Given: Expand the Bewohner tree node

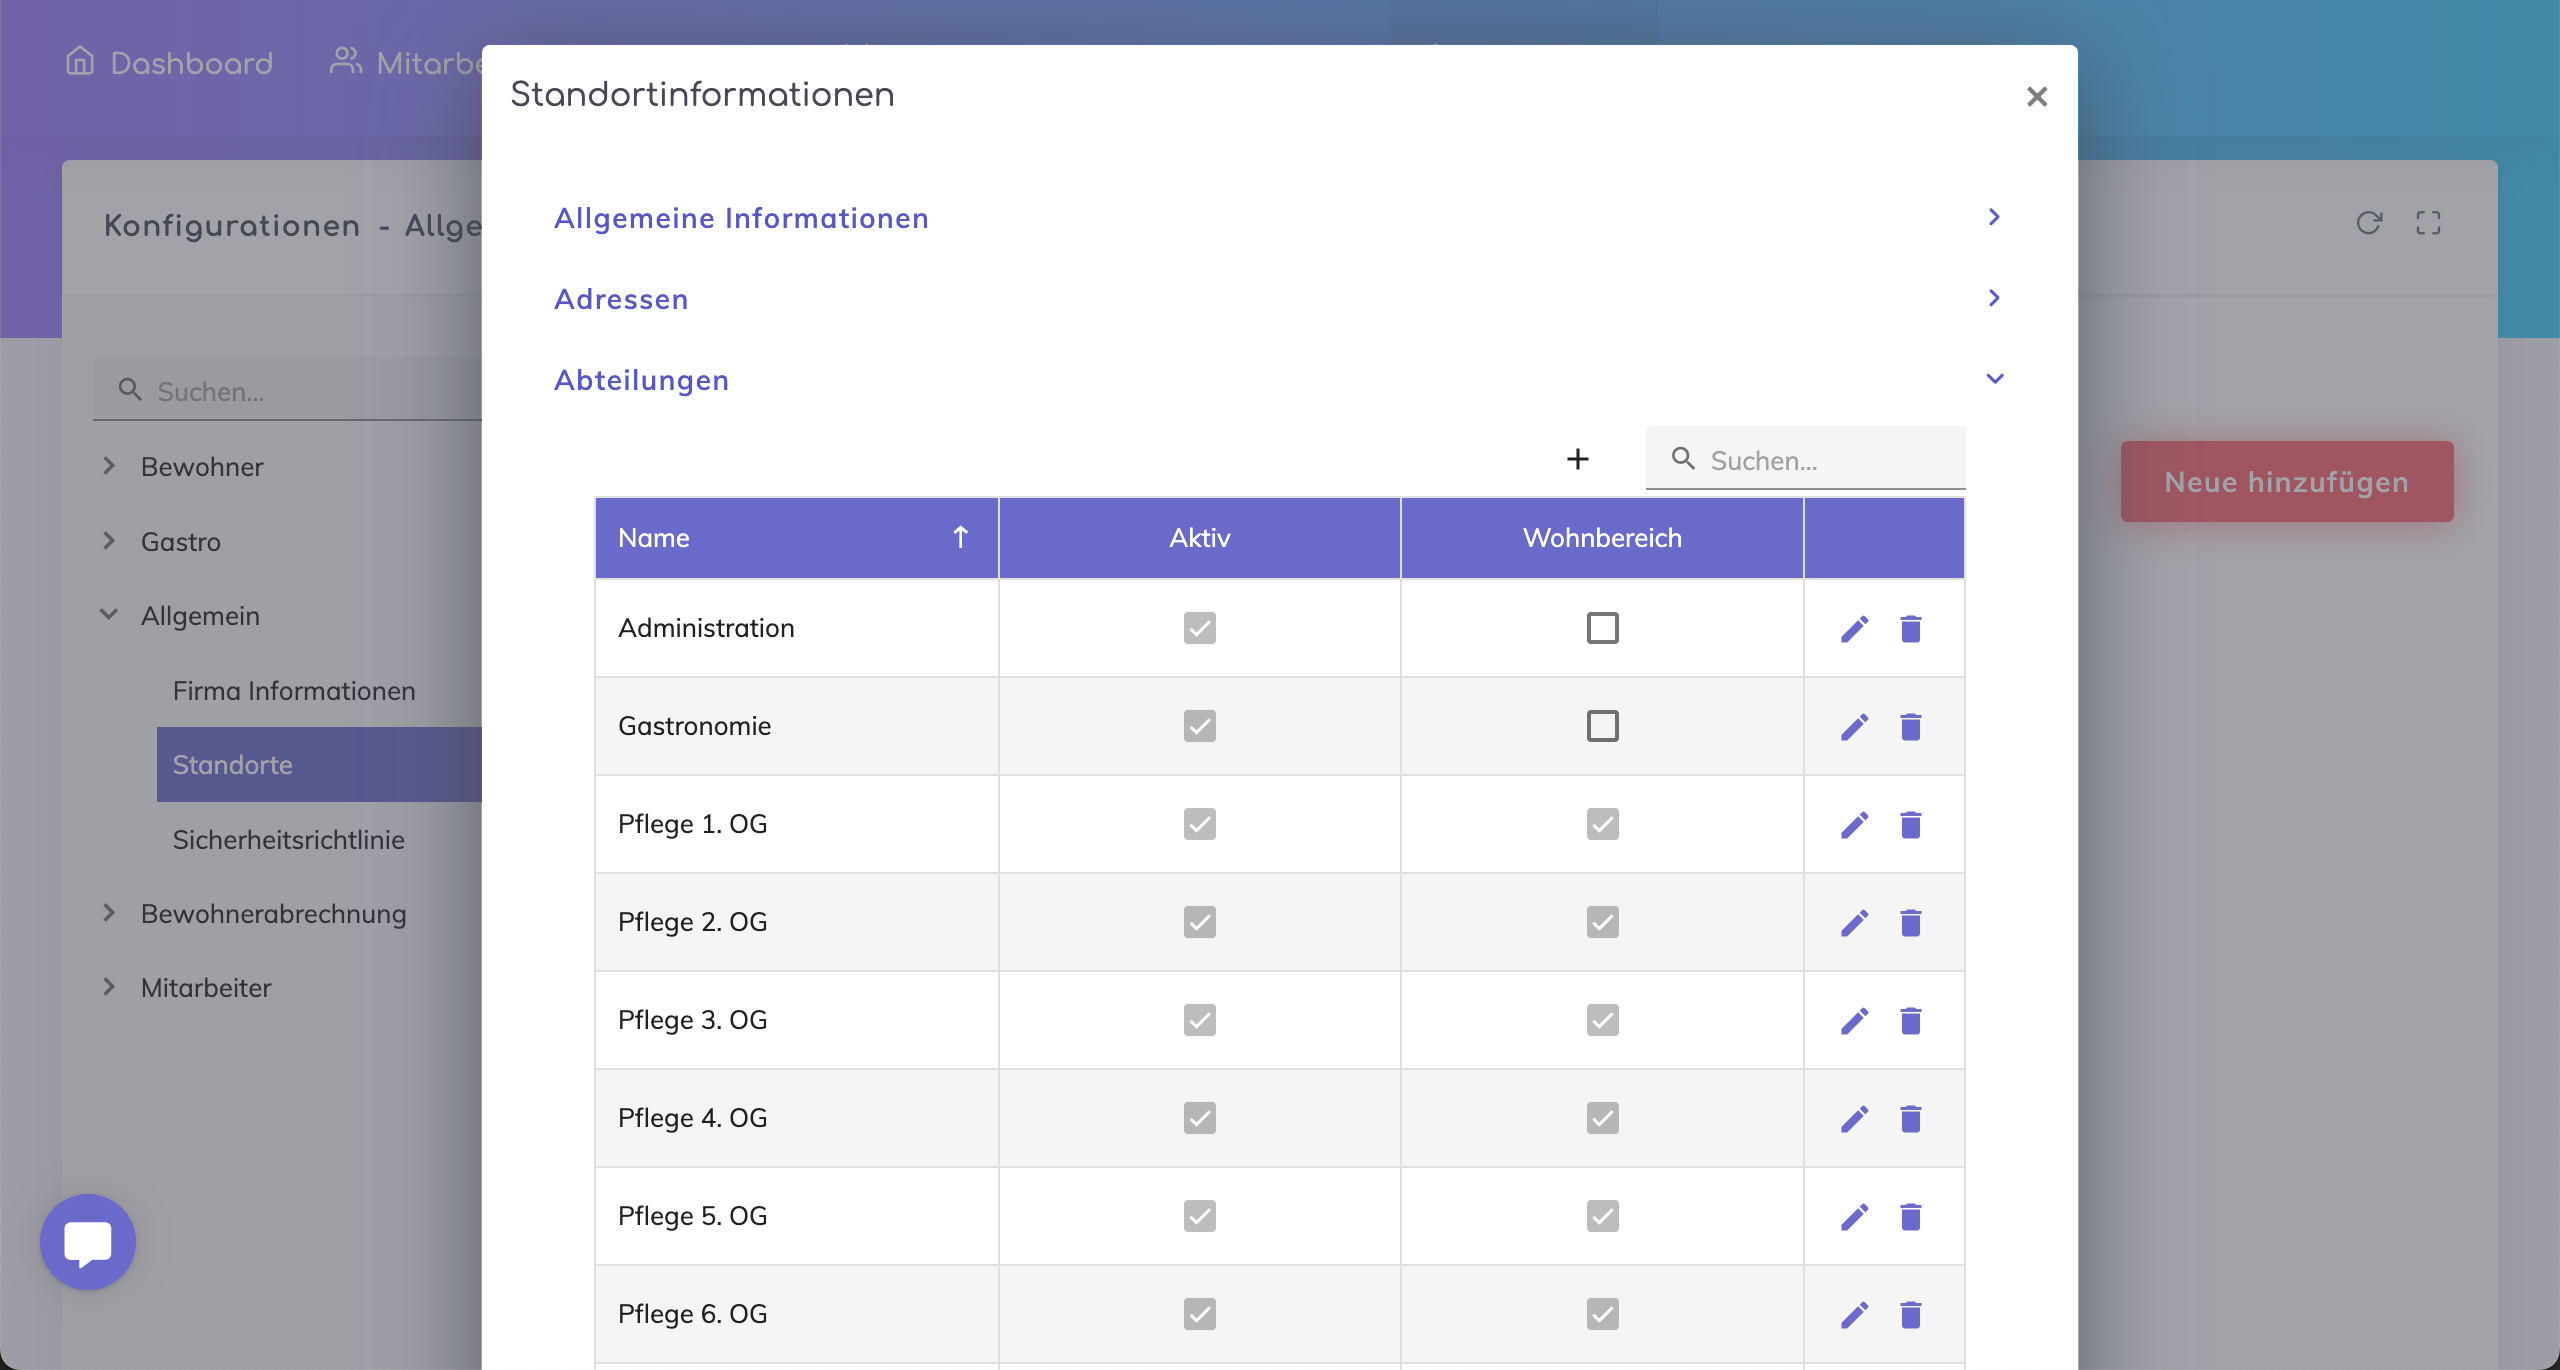Looking at the screenshot, I should click(x=109, y=466).
